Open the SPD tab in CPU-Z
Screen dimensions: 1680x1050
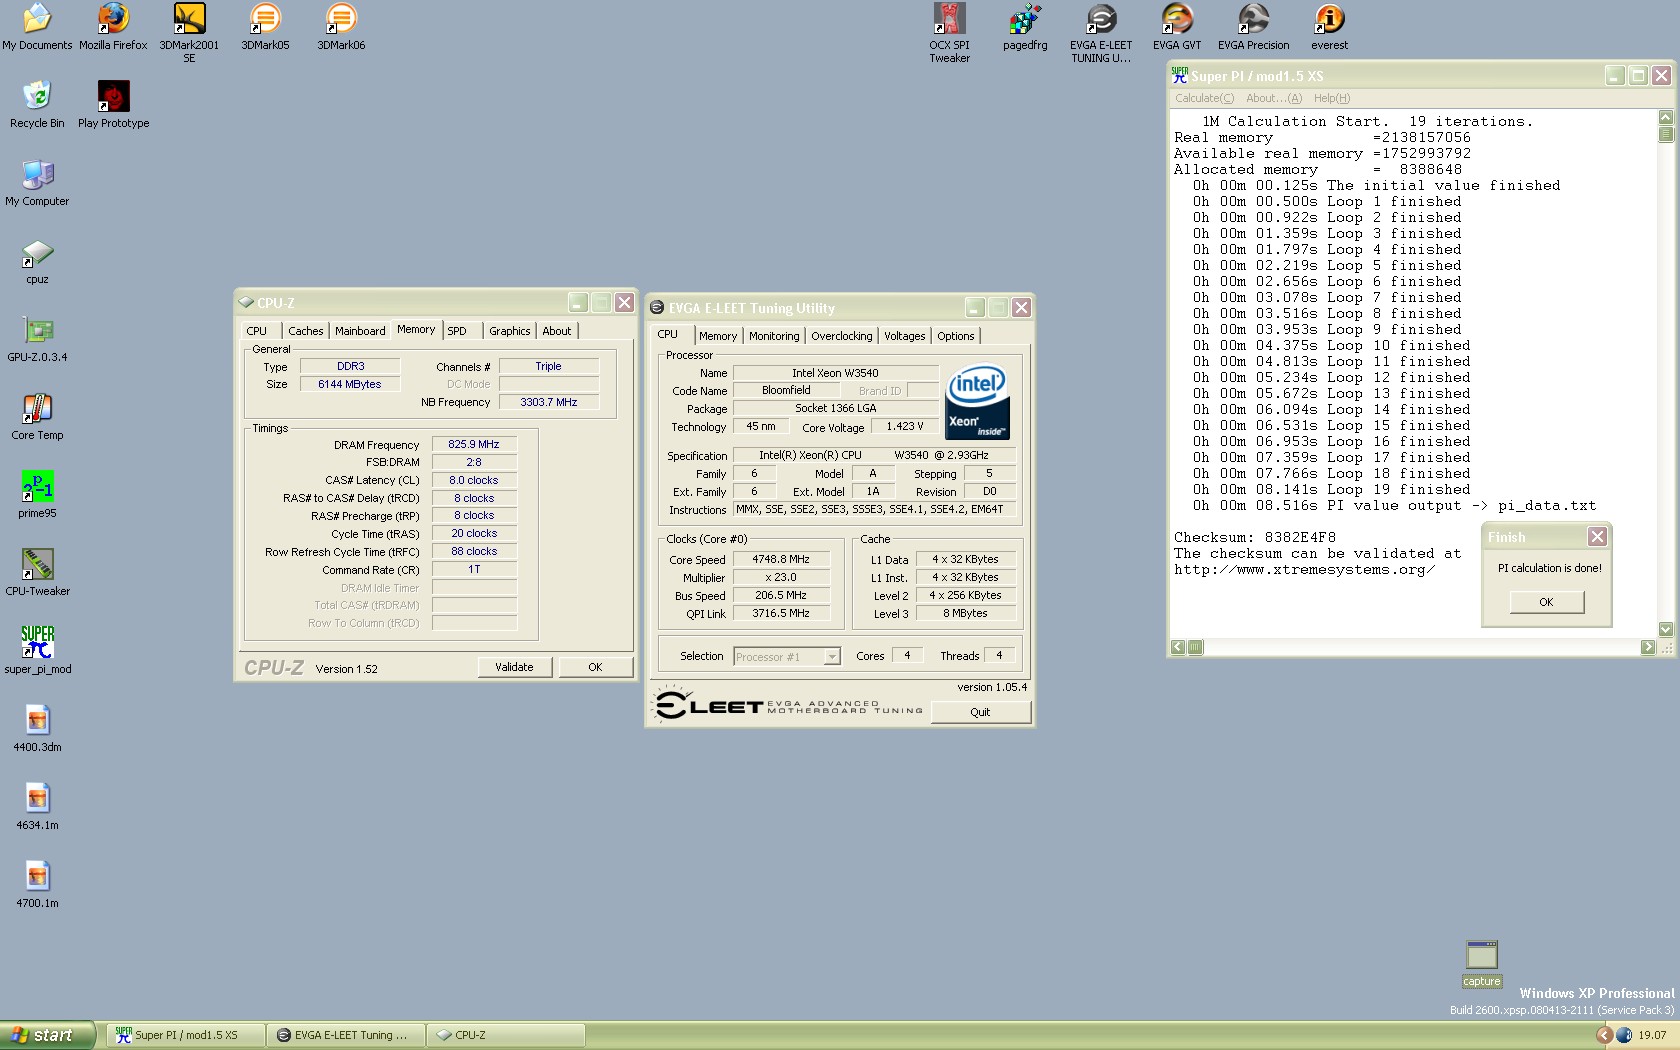[457, 331]
